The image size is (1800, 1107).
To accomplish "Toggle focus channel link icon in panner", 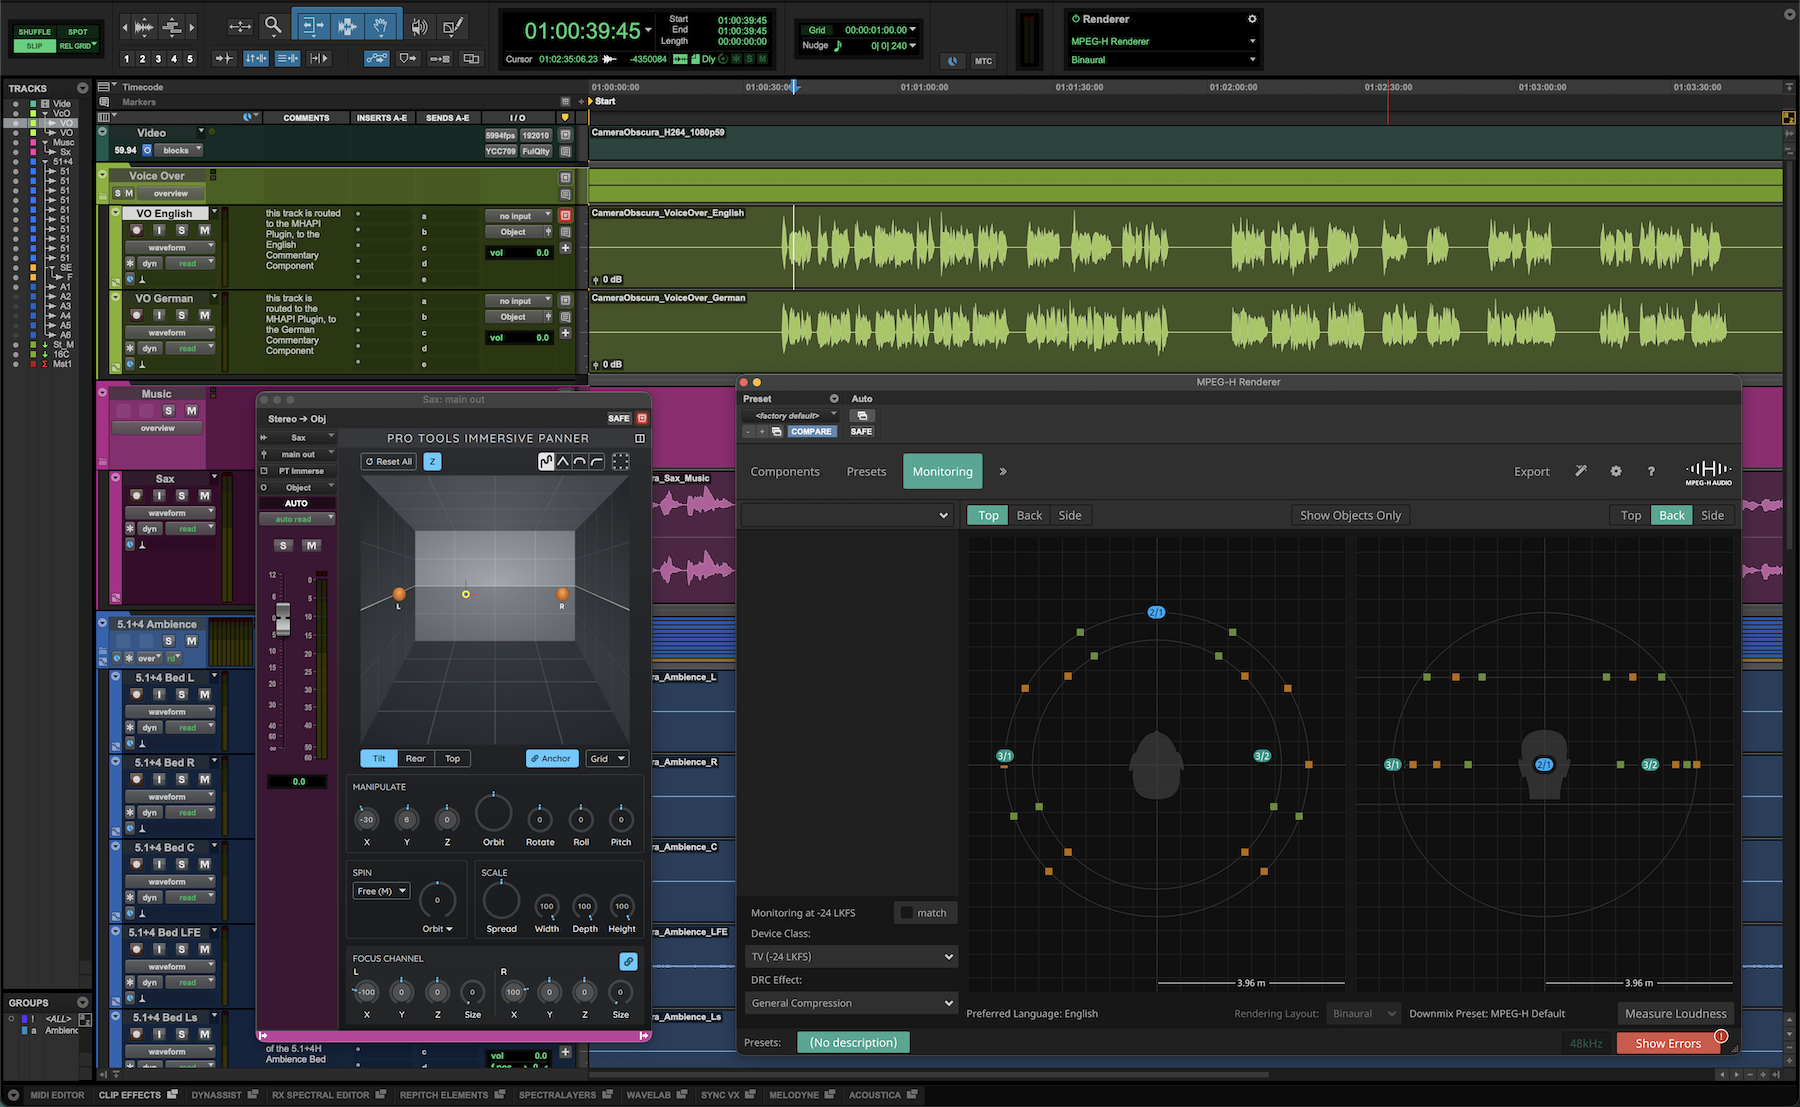I will point(628,961).
